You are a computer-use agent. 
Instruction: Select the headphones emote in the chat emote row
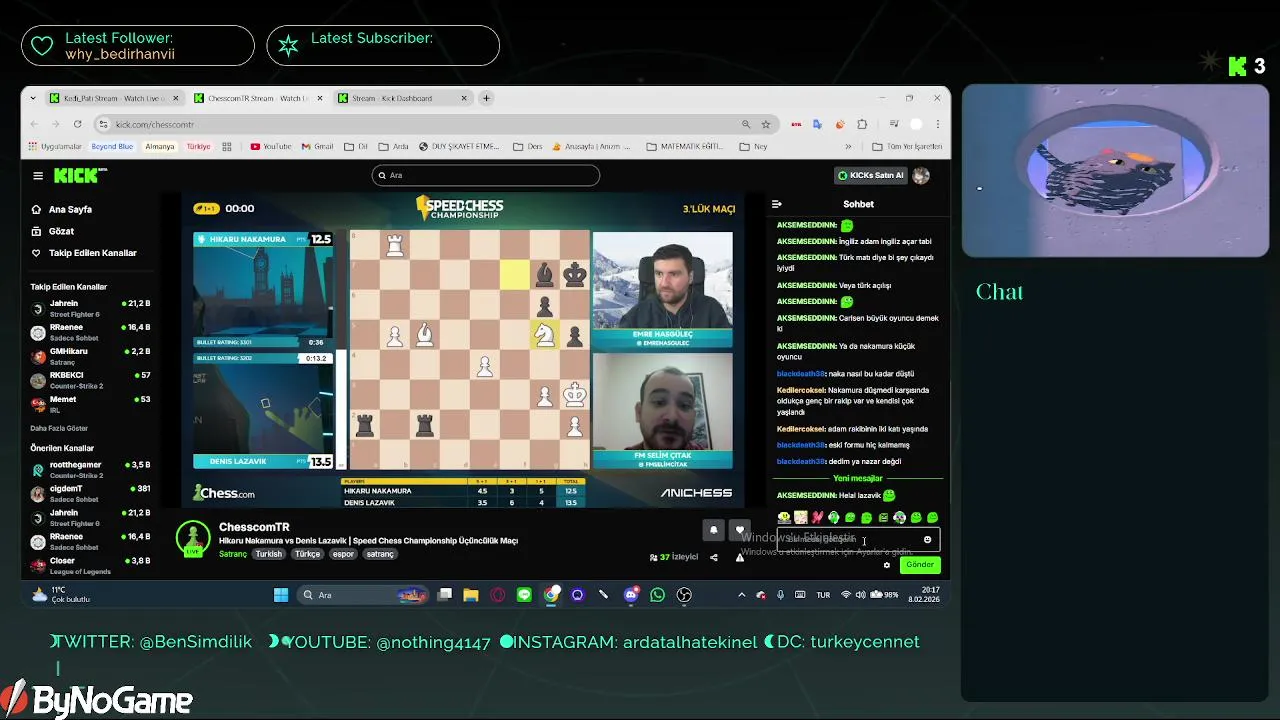(899, 518)
